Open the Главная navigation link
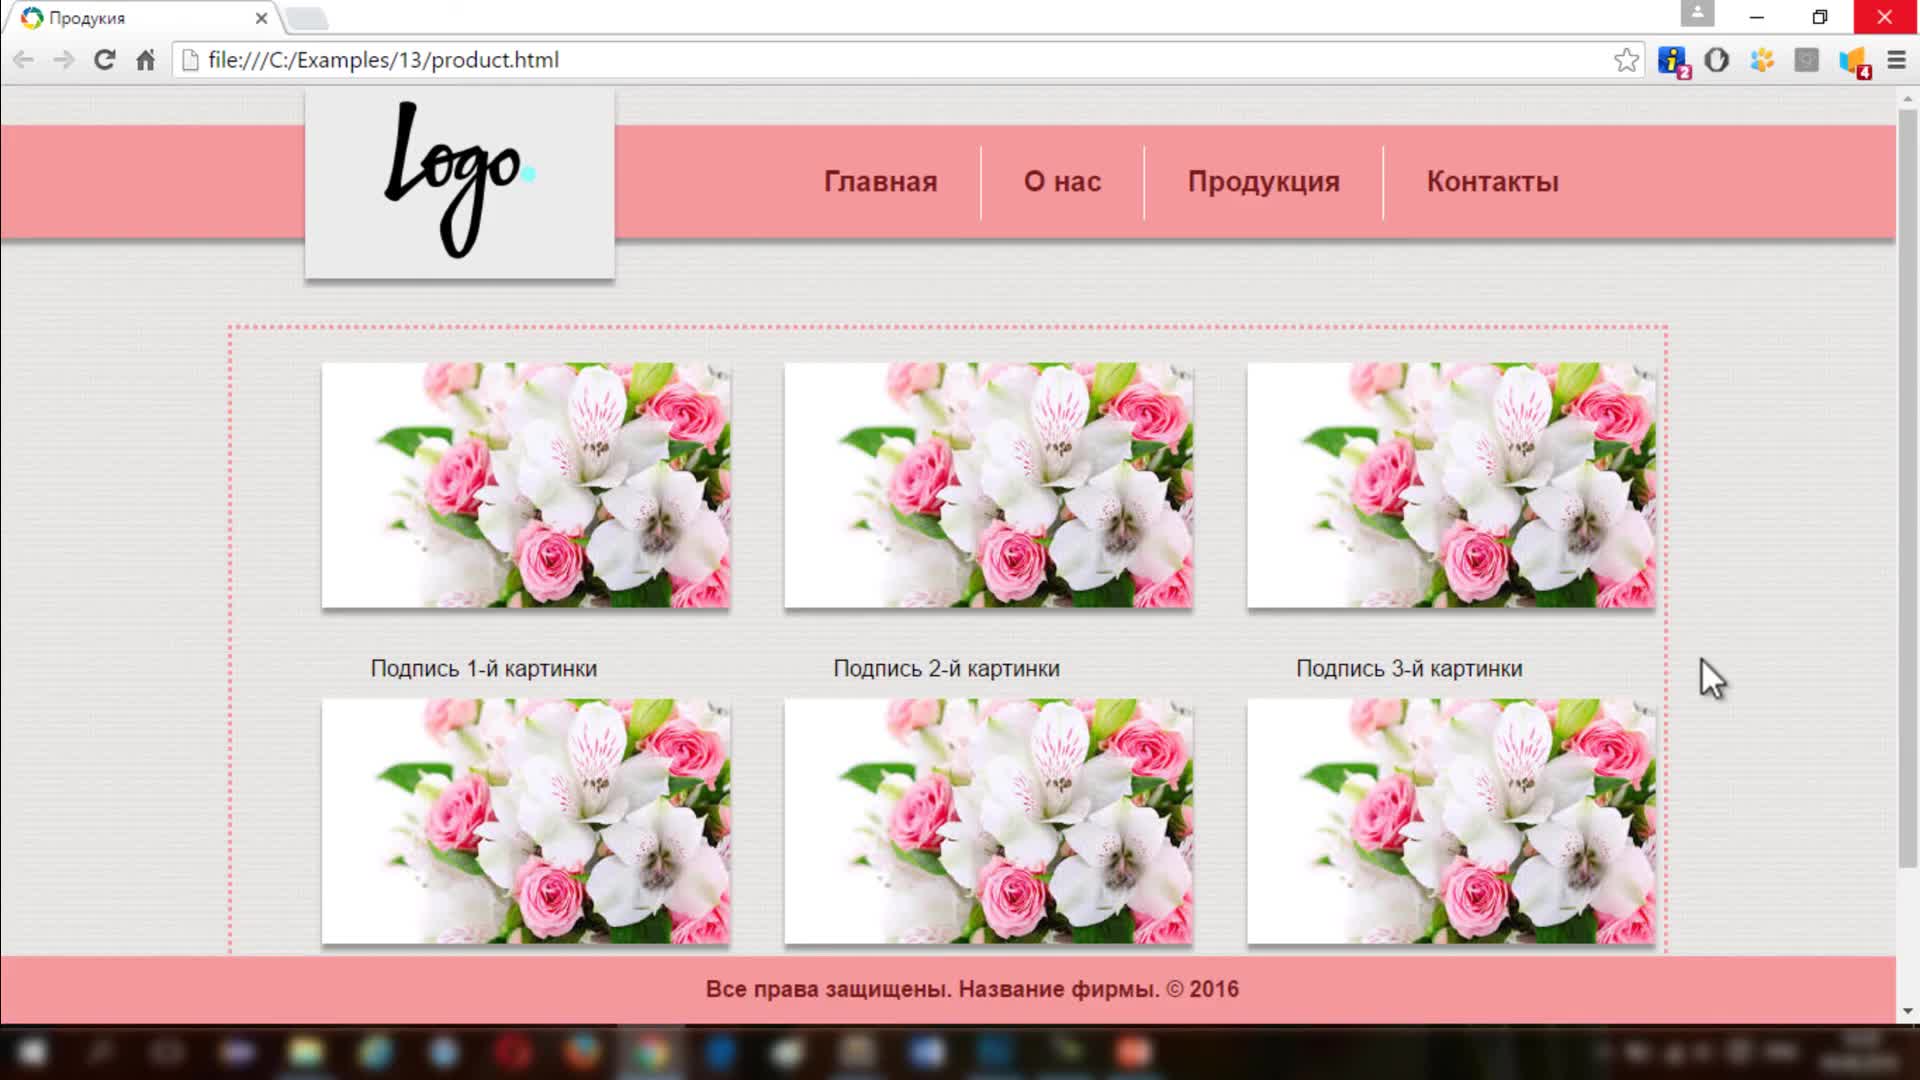Viewport: 1920px width, 1080px height. 880,182
